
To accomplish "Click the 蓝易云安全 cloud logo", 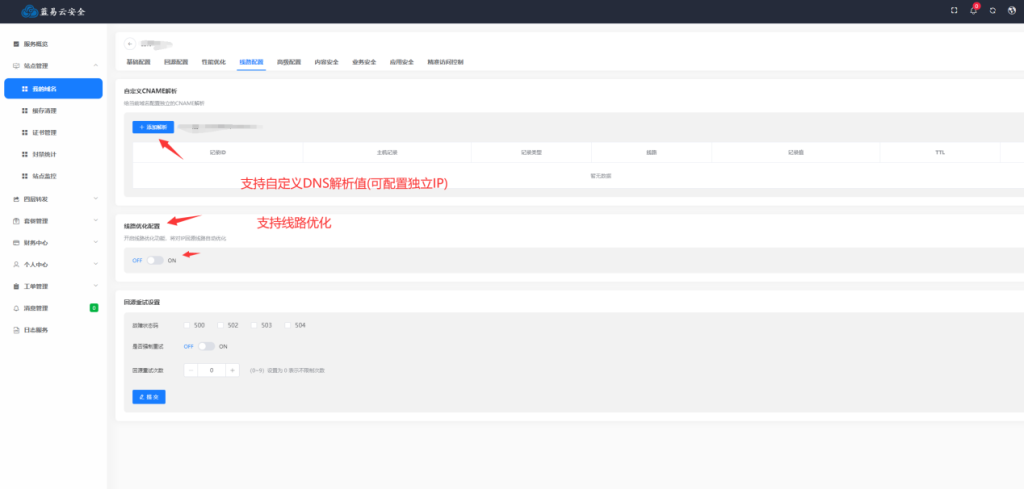I will click(30, 11).
